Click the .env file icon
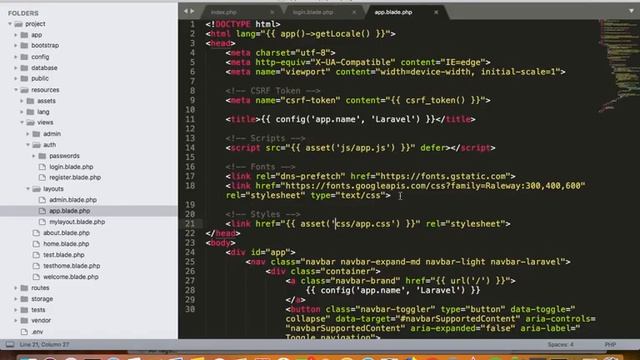The height and width of the screenshot is (360, 640). [24, 332]
